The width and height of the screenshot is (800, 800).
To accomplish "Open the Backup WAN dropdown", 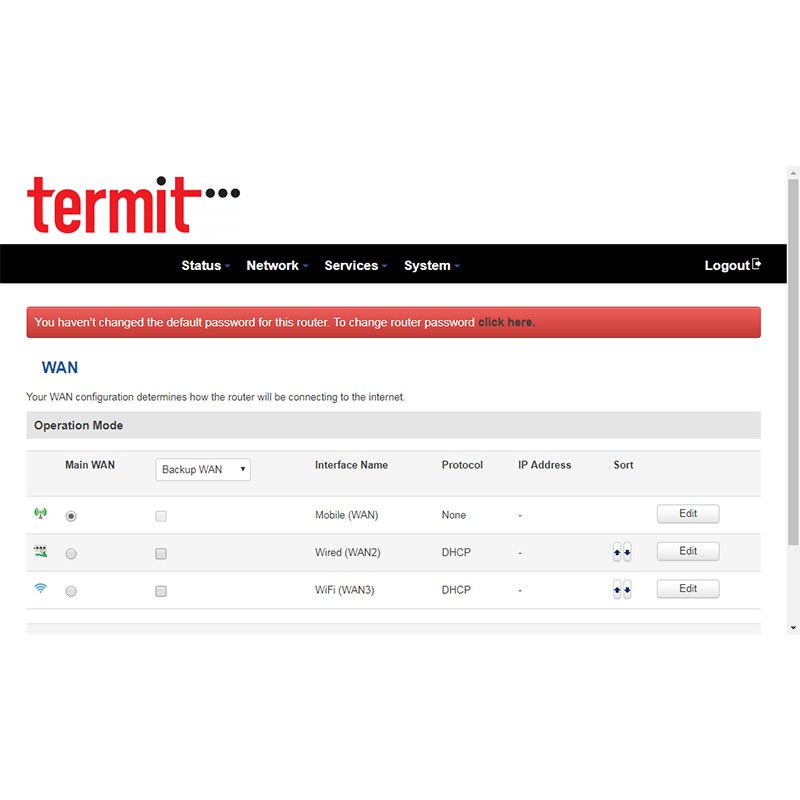I will coord(202,470).
